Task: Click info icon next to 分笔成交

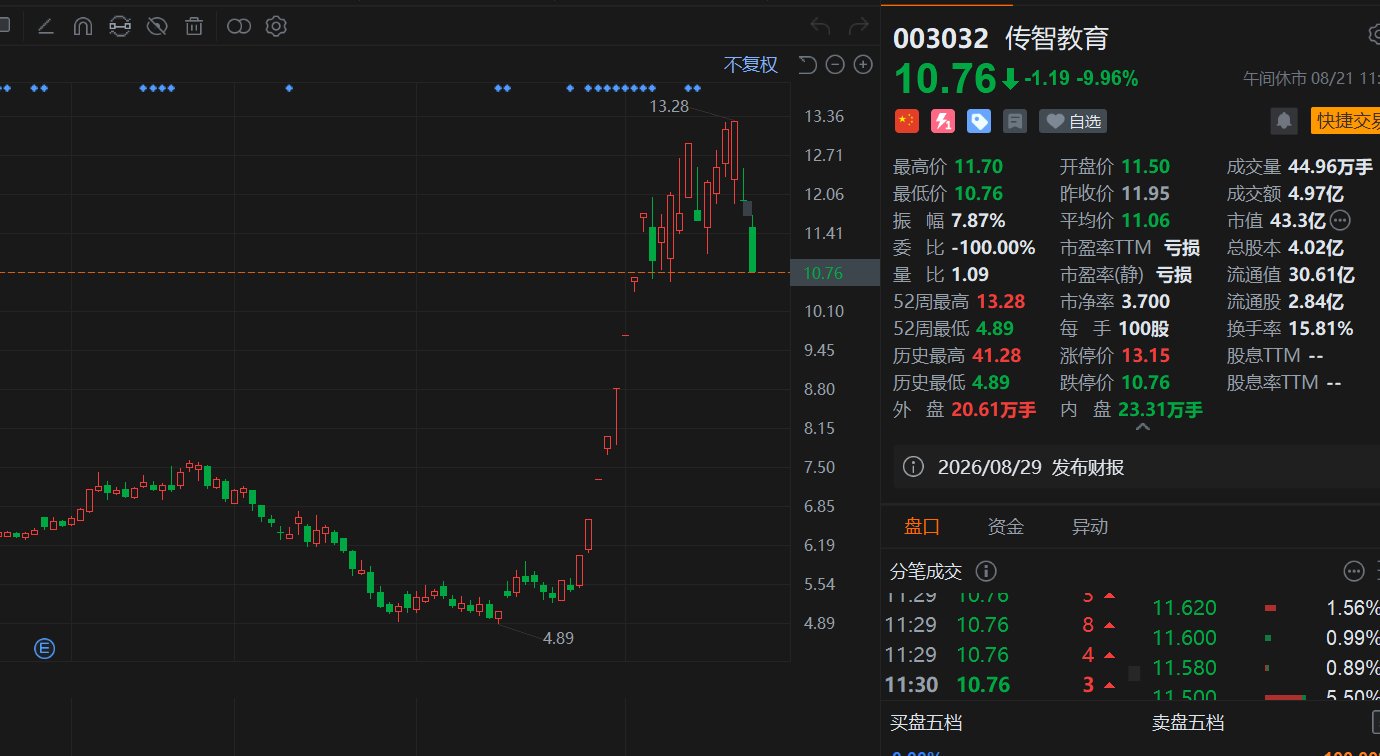Action: 985,571
